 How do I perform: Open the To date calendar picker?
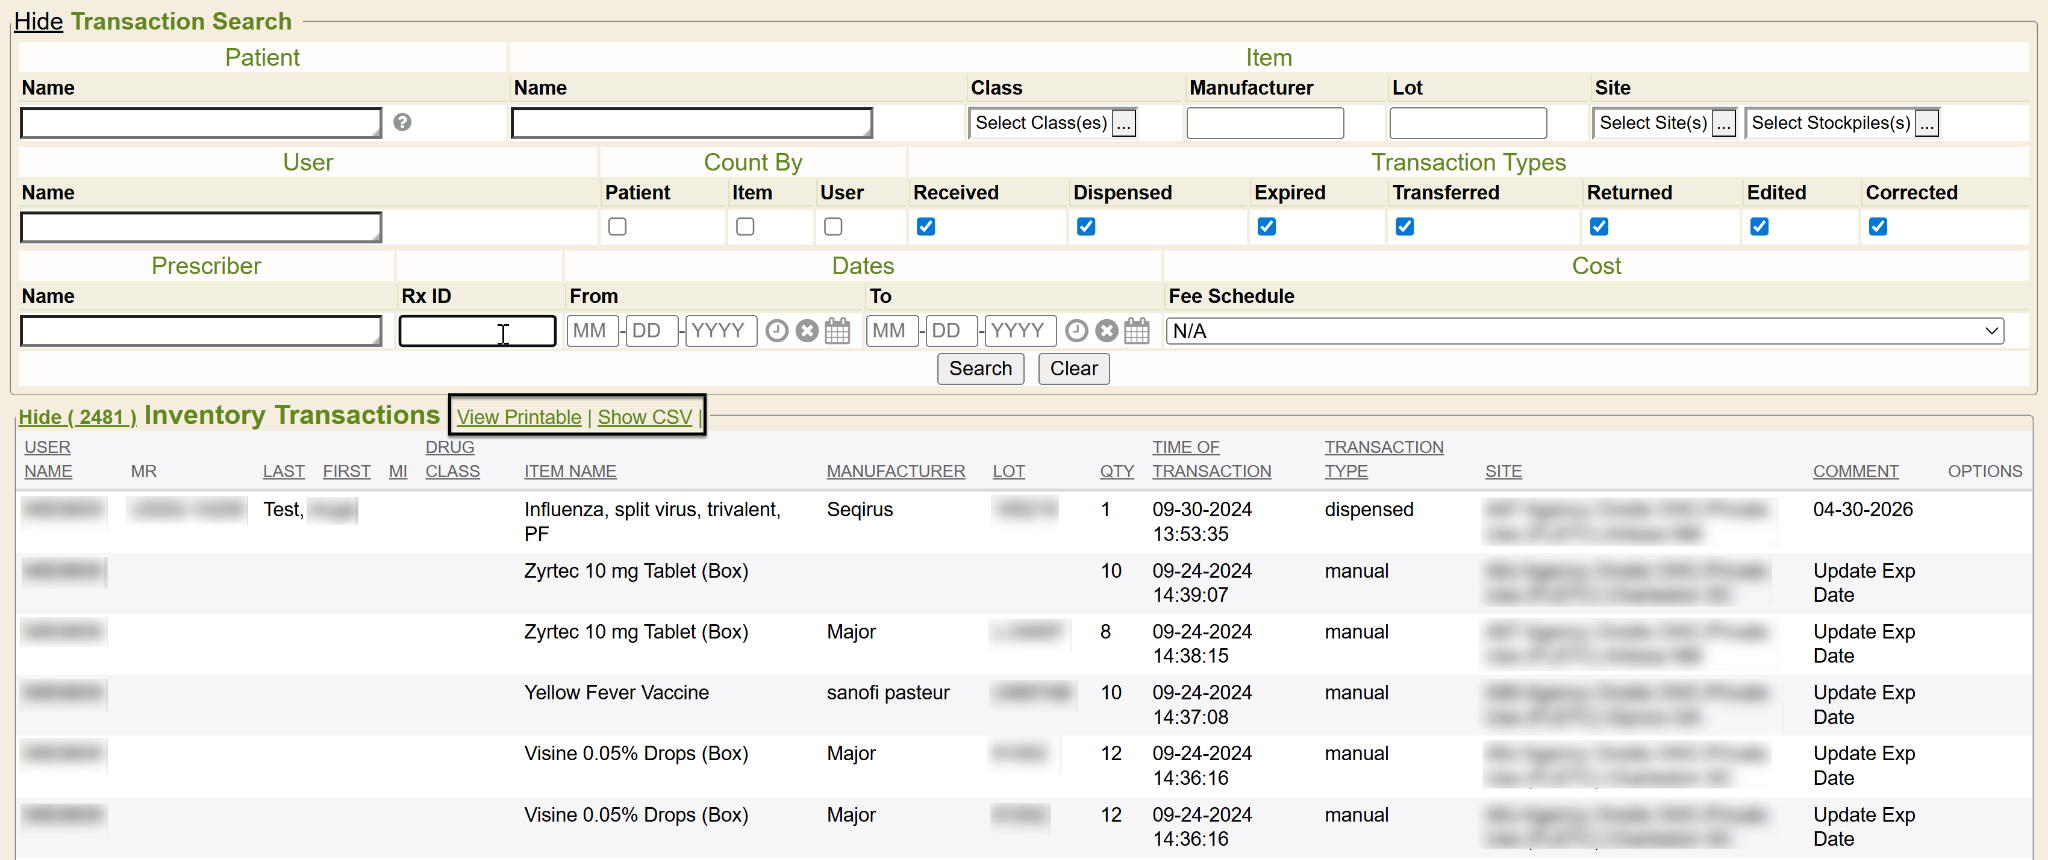click(1137, 331)
